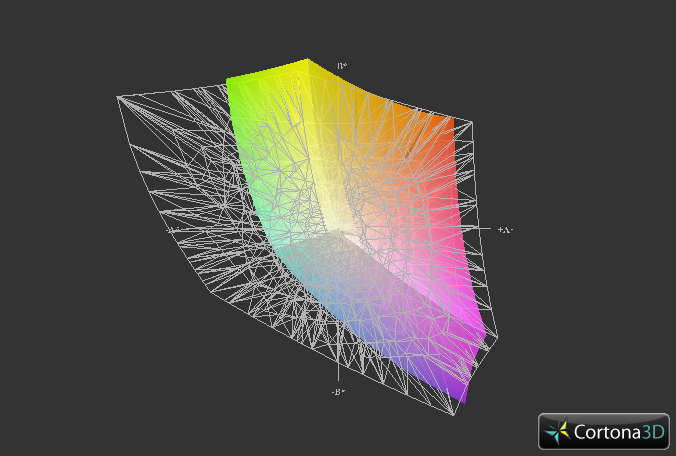
Task: Click the left end of the horizontal axis
Action: 172,230
